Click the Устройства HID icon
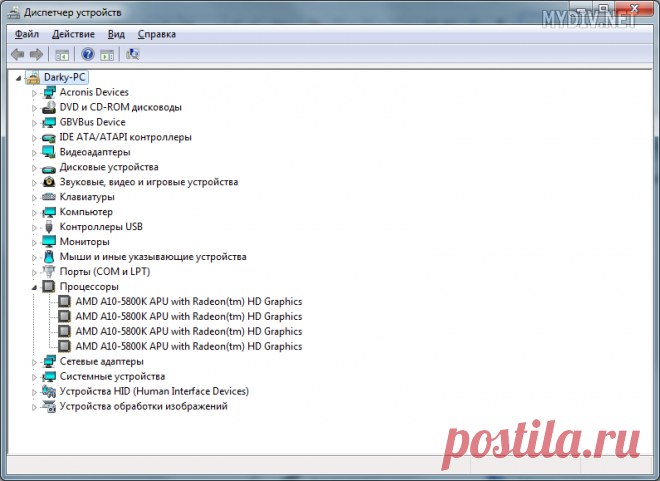This screenshot has height=481, width=660. click(49, 391)
